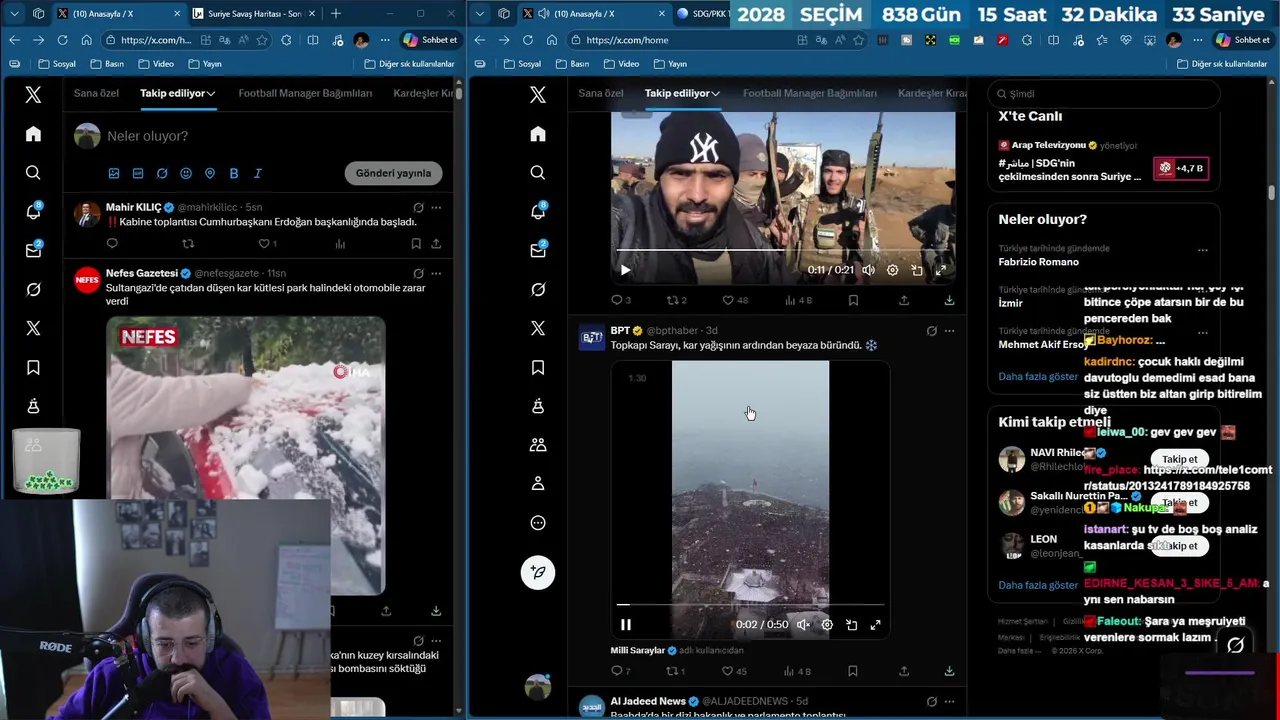Image resolution: width=1280 pixels, height=720 pixels.
Task: Open picture-in-picture on BPT video
Action: 851,625
